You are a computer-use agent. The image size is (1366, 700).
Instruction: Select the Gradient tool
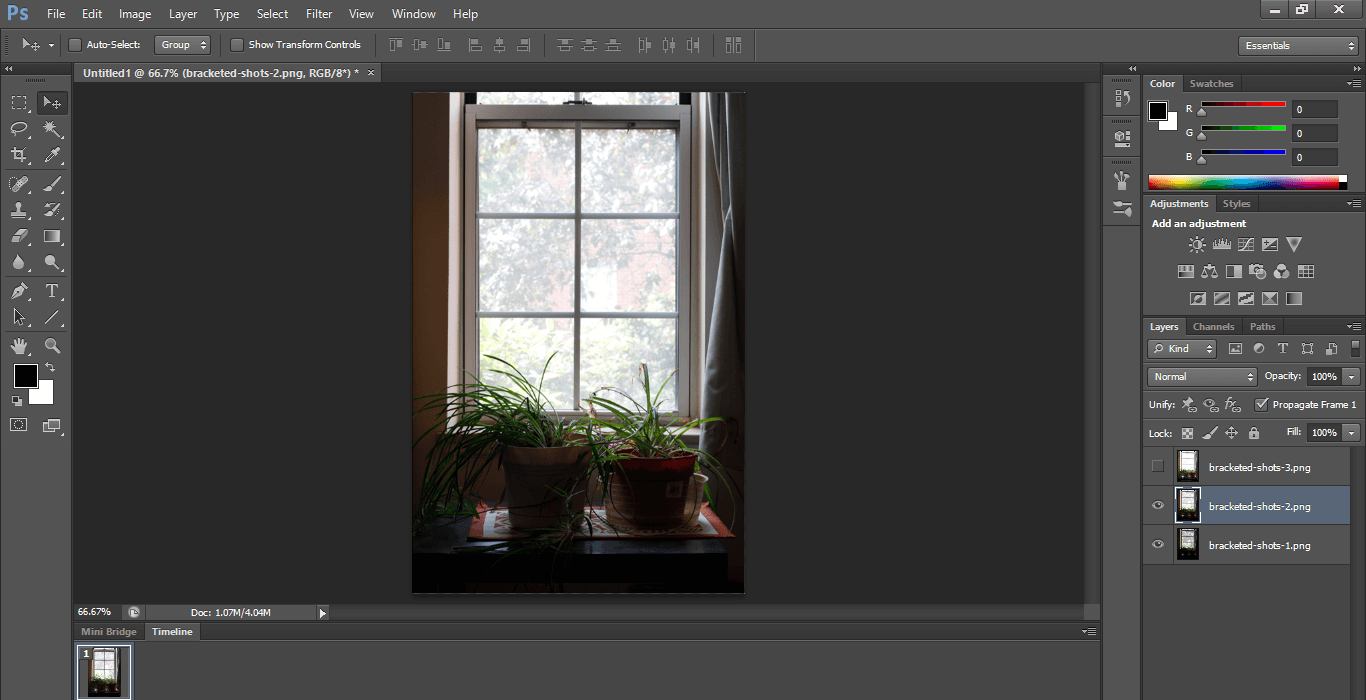click(x=53, y=237)
